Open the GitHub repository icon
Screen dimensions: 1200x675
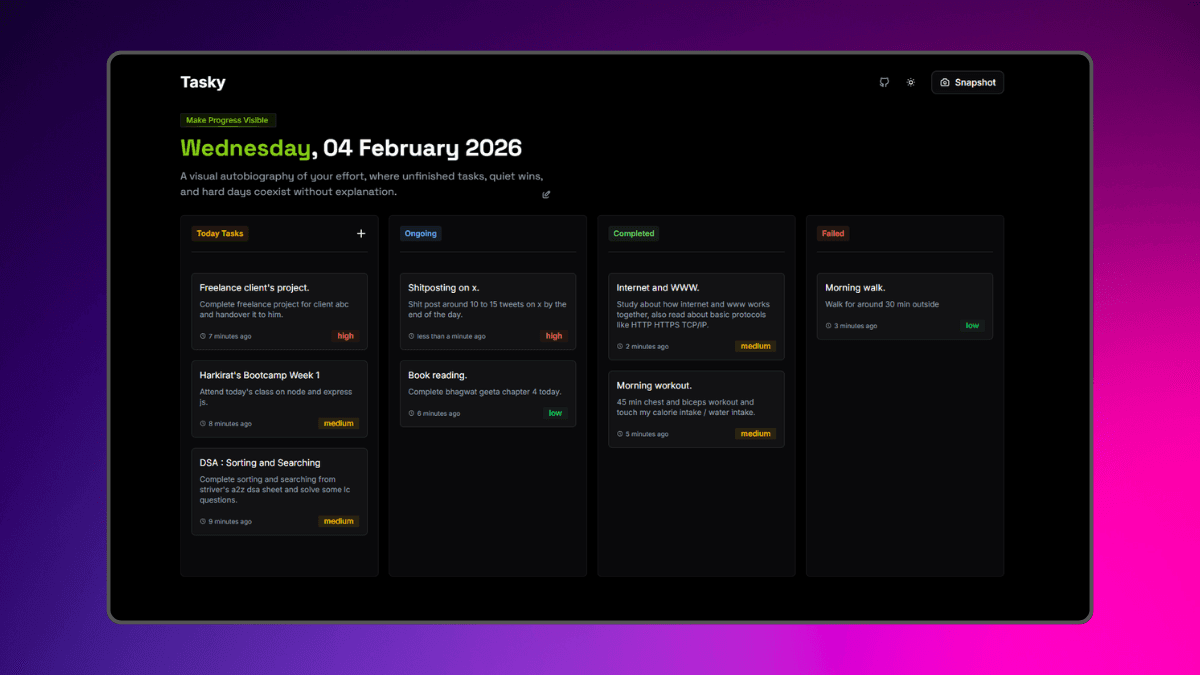pos(884,82)
